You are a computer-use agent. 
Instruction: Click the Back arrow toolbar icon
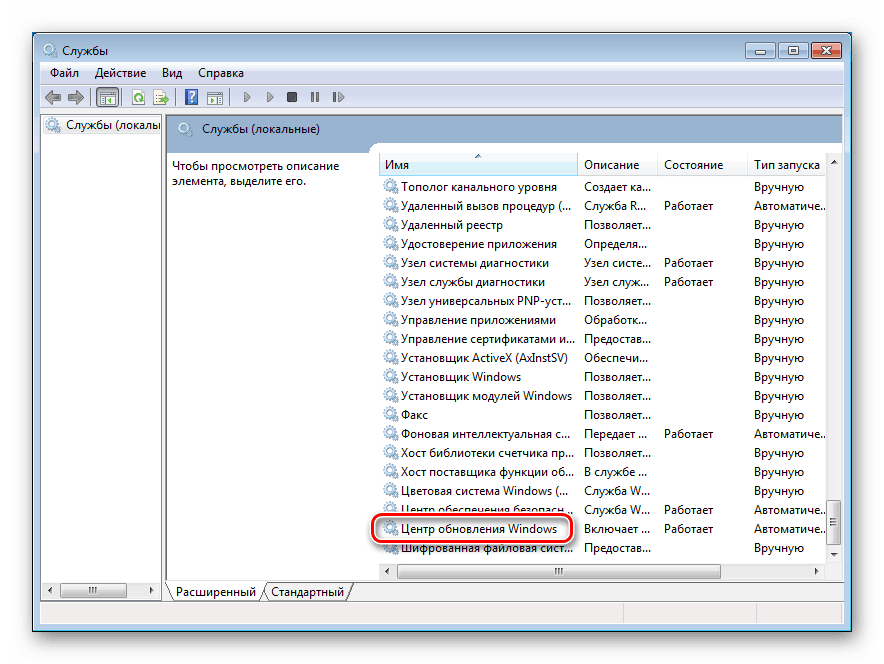point(53,98)
